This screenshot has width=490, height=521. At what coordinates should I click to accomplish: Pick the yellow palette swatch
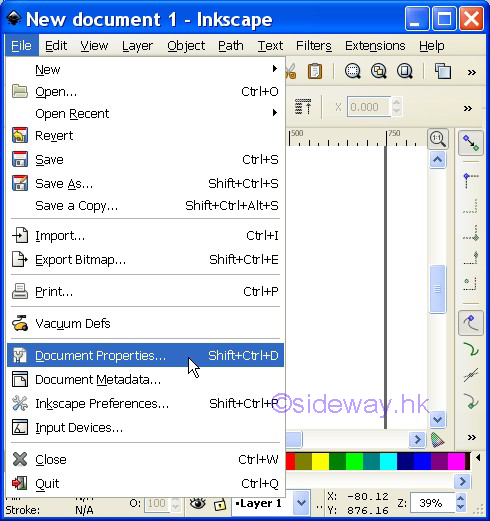coord(320,461)
